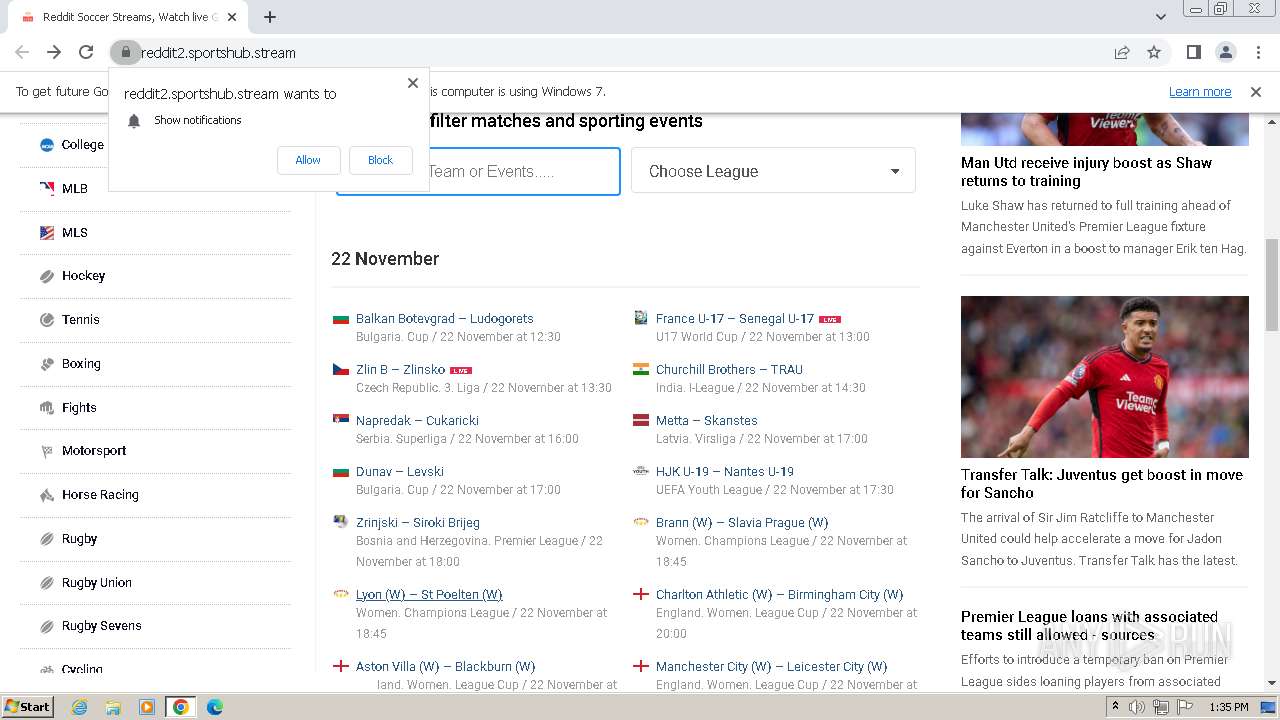This screenshot has height=720, width=1280.
Task: Open Premier League loans article headline
Action: [x=1089, y=626]
